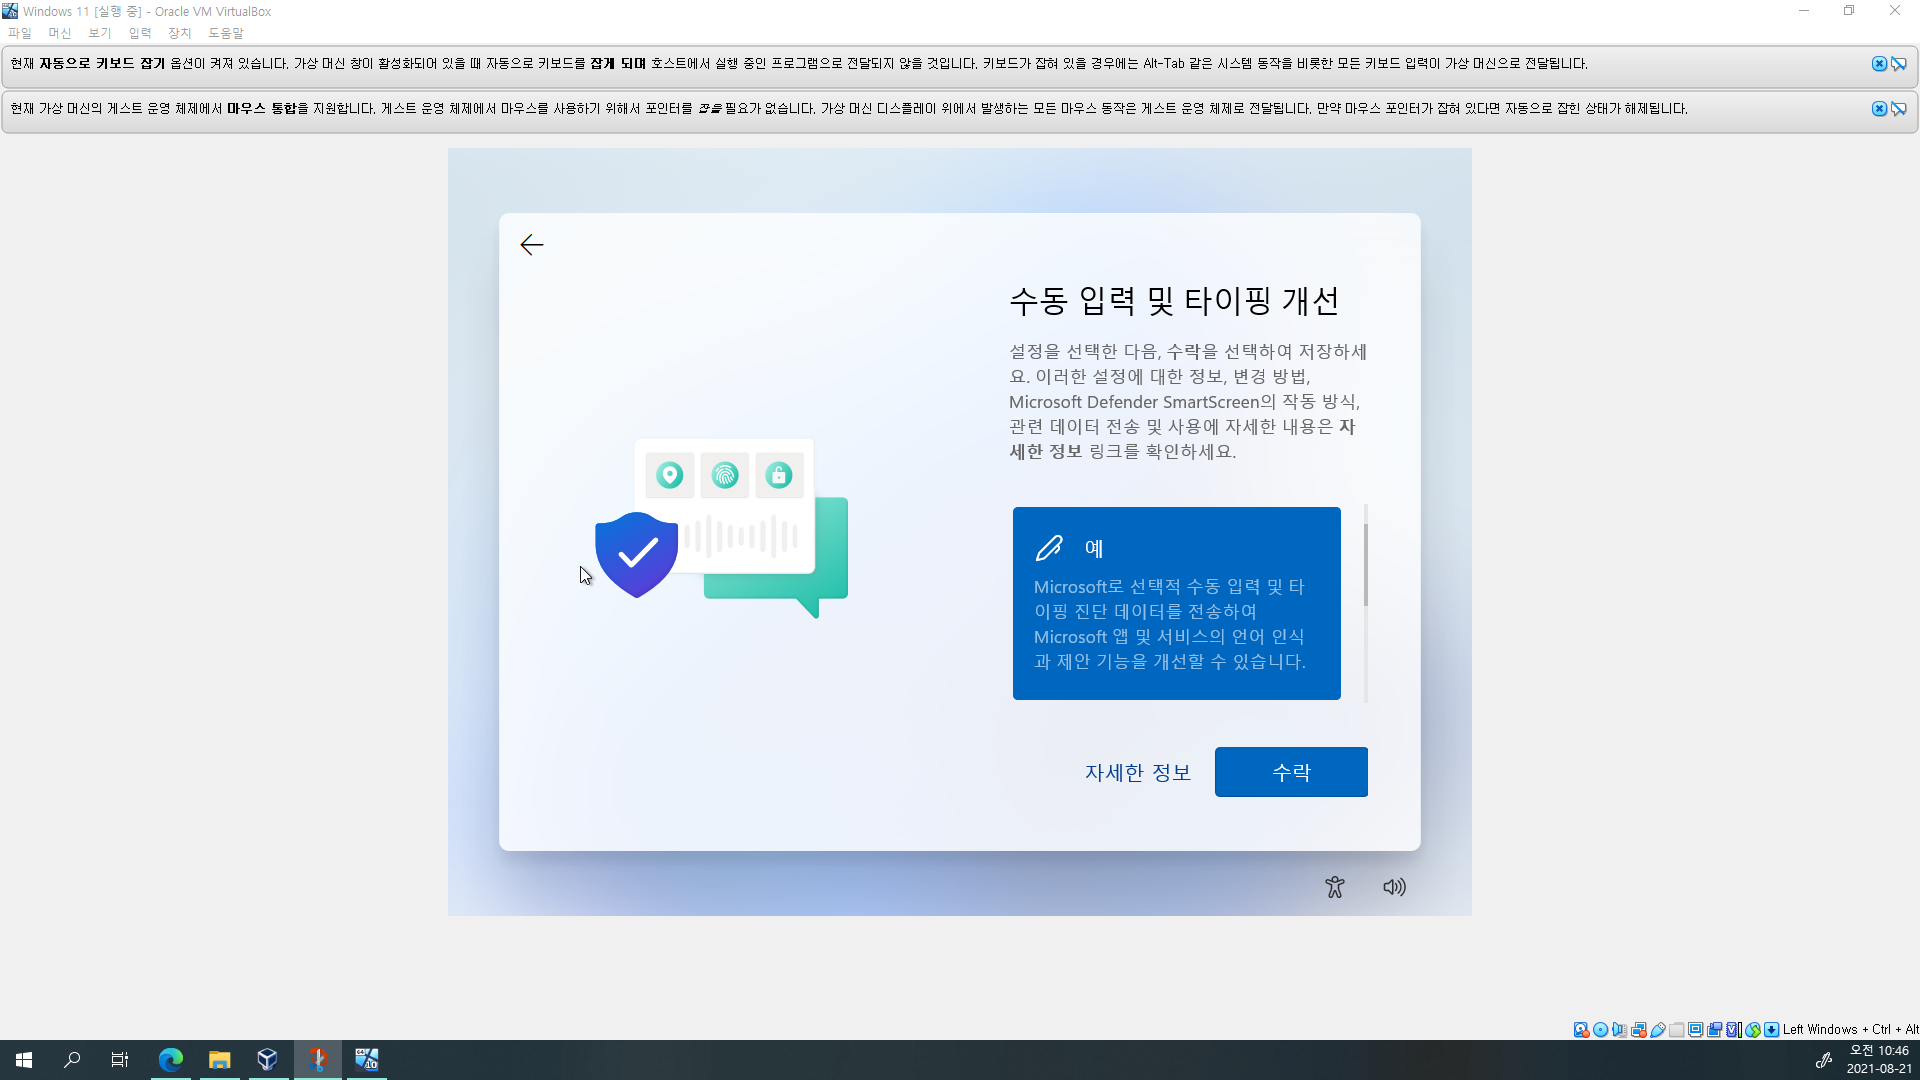Open the 머신 menu
This screenshot has height=1080, width=1920.
(x=60, y=33)
